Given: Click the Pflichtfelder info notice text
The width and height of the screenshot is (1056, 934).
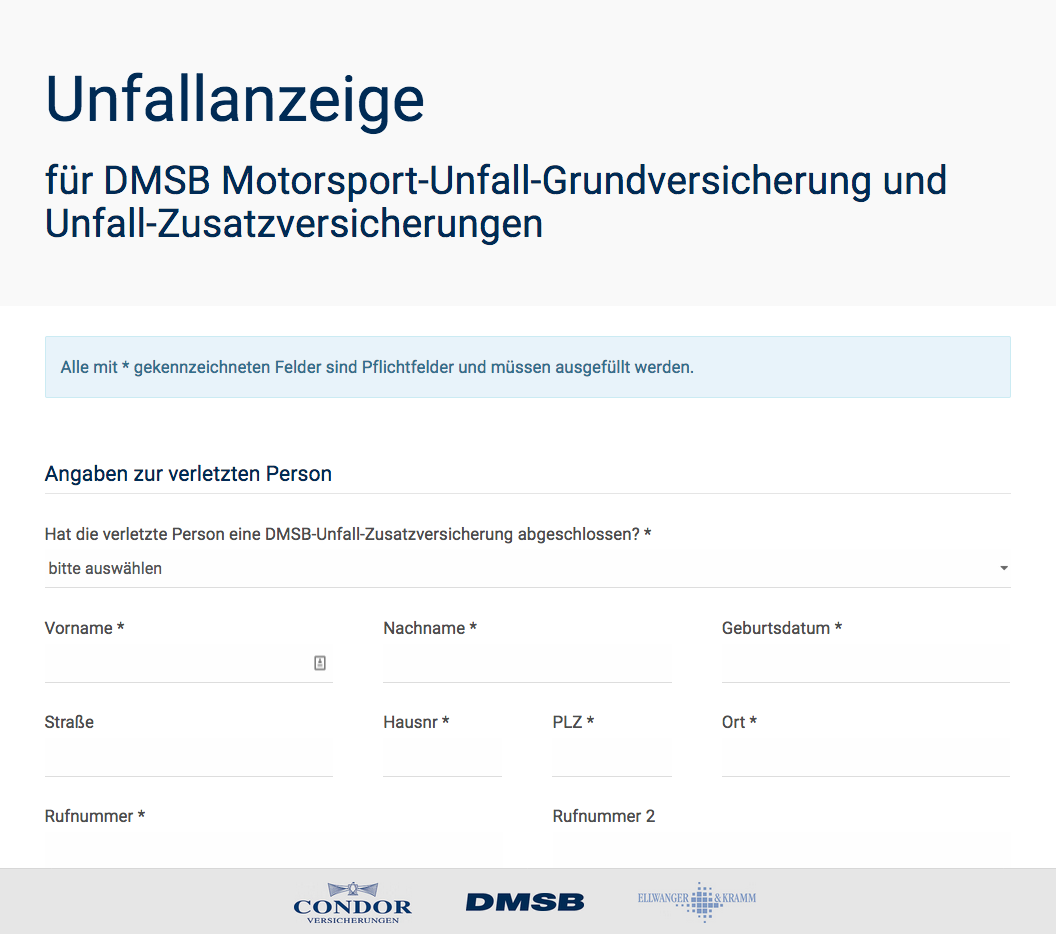Looking at the screenshot, I should (x=377, y=367).
